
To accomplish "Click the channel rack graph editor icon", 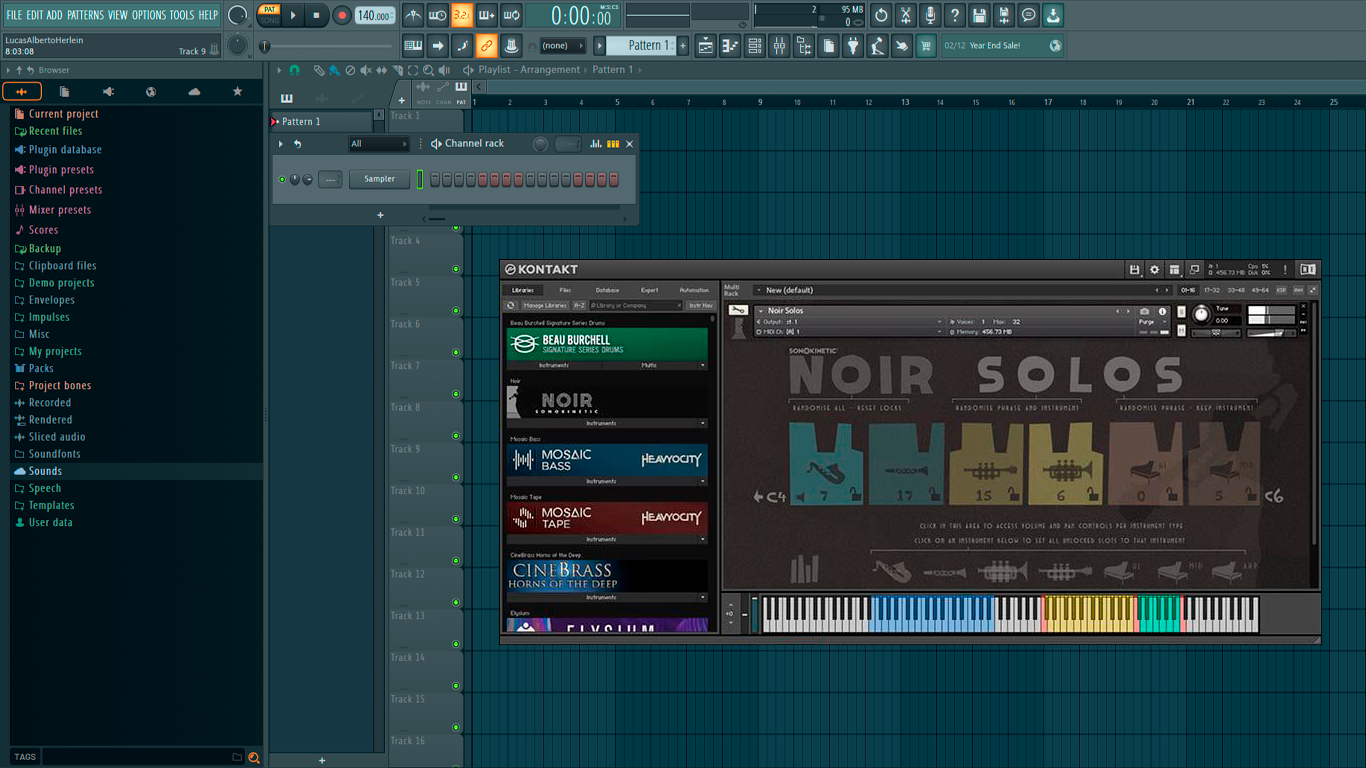I will pos(596,144).
